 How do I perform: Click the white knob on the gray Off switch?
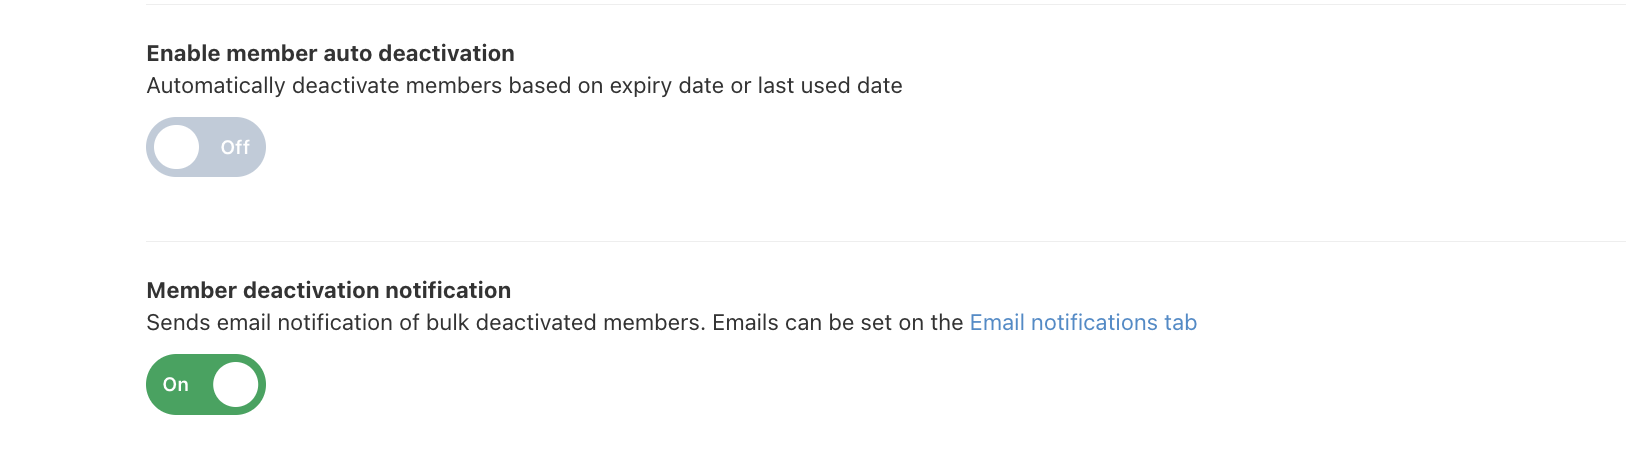click(177, 147)
